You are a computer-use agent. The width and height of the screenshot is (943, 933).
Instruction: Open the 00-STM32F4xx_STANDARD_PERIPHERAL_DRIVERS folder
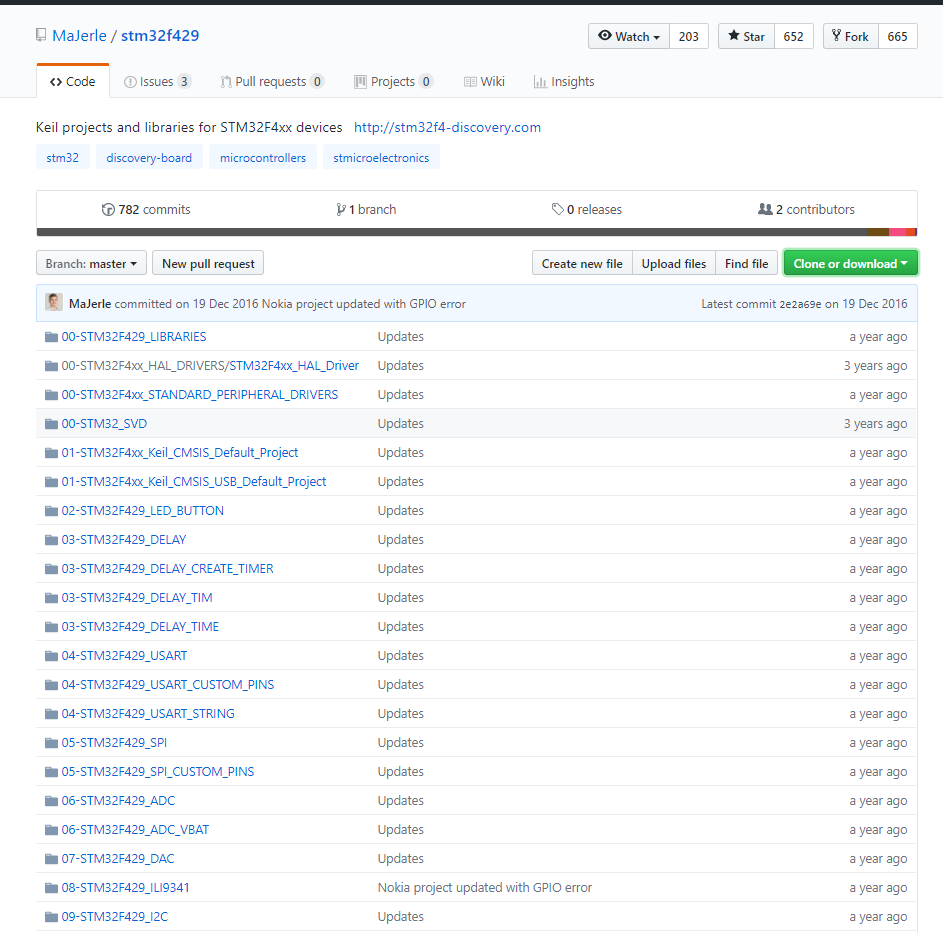coord(200,395)
